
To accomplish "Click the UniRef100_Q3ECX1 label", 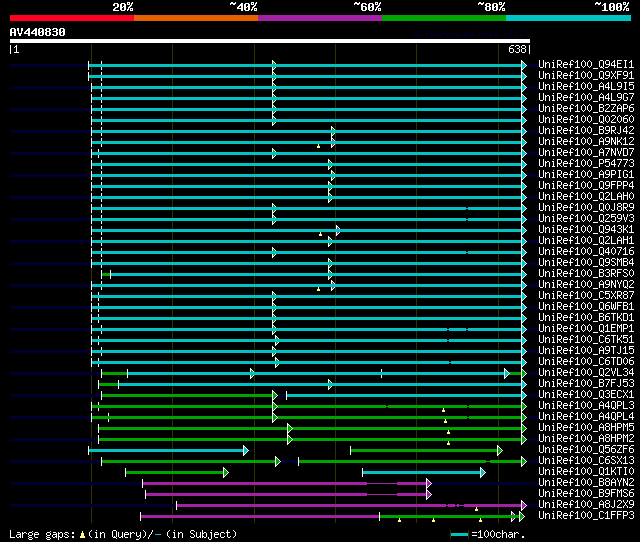I will click(x=586, y=395).
